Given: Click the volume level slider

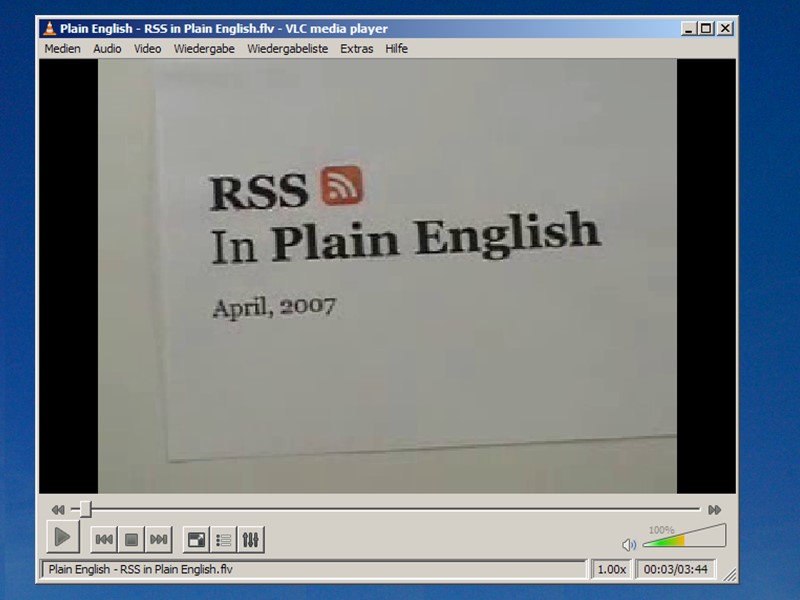Looking at the screenshot, I should click(682, 540).
